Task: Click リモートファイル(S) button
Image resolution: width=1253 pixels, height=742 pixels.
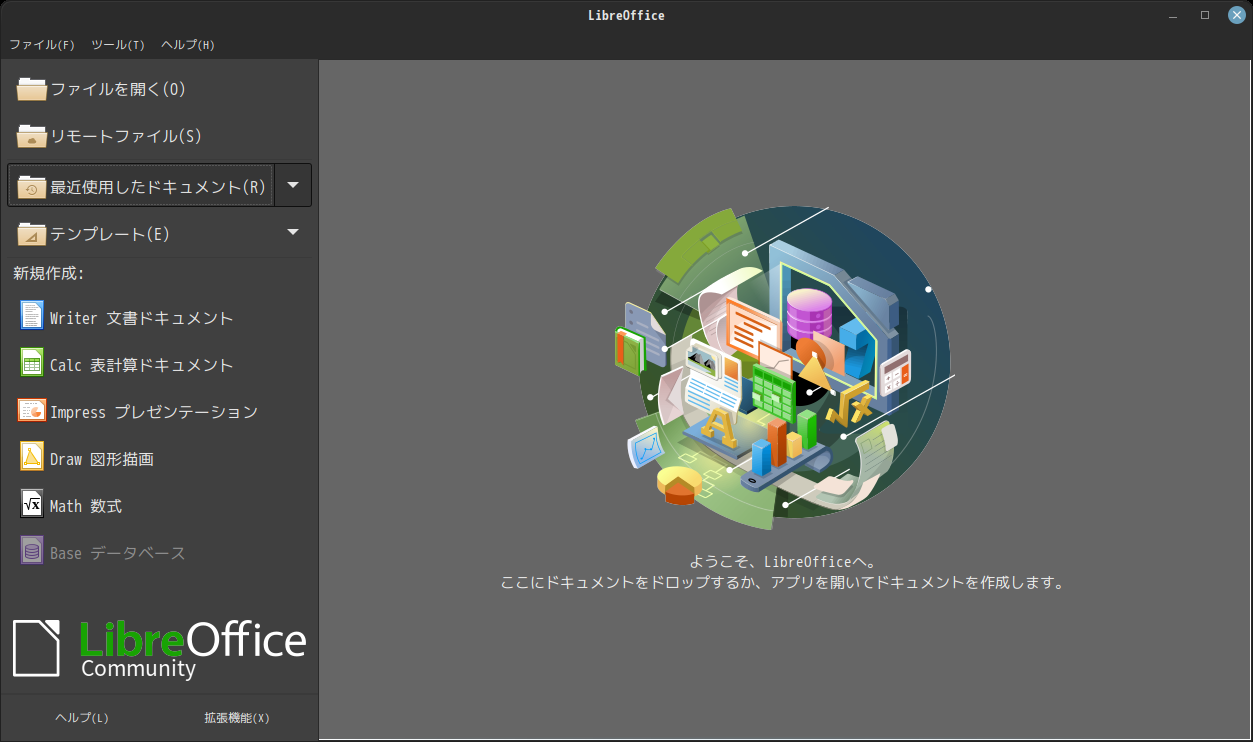Action: 160,136
